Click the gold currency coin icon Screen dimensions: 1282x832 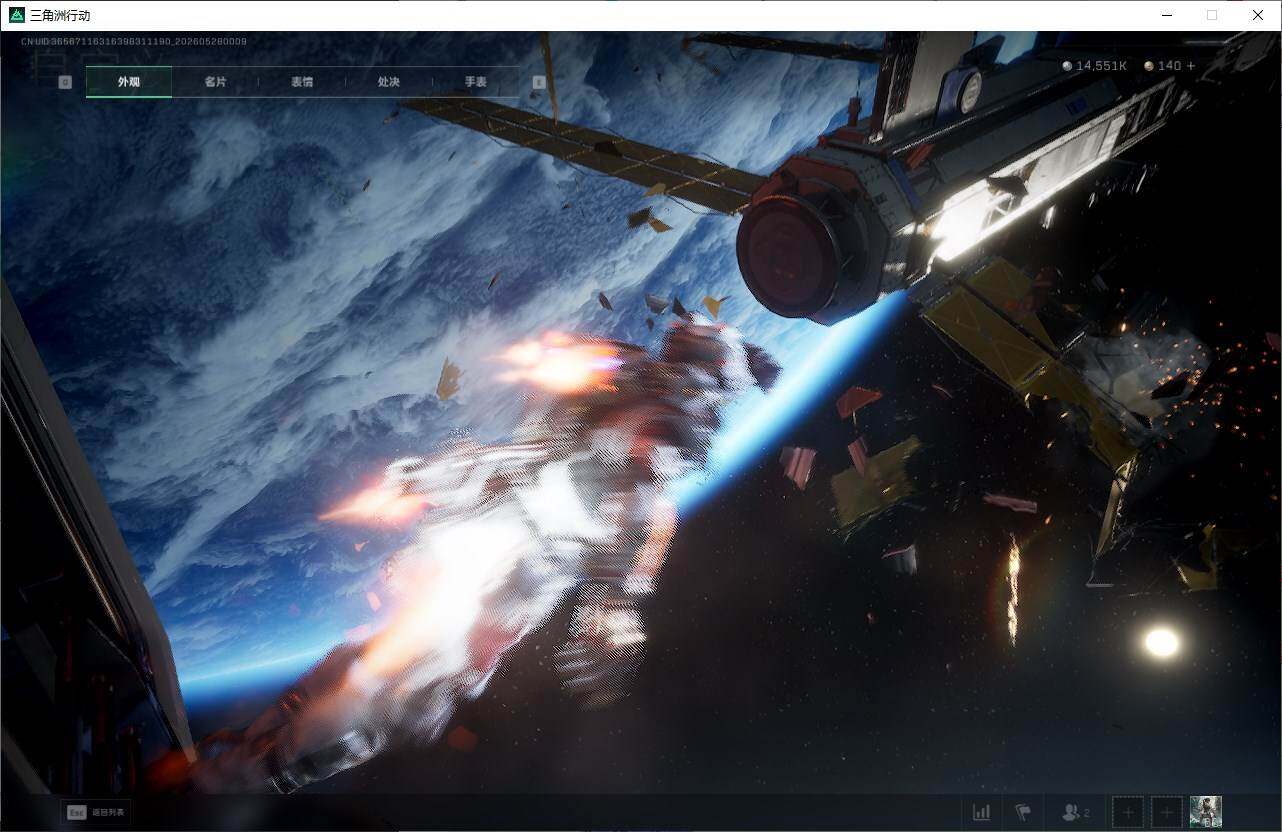pos(1148,66)
